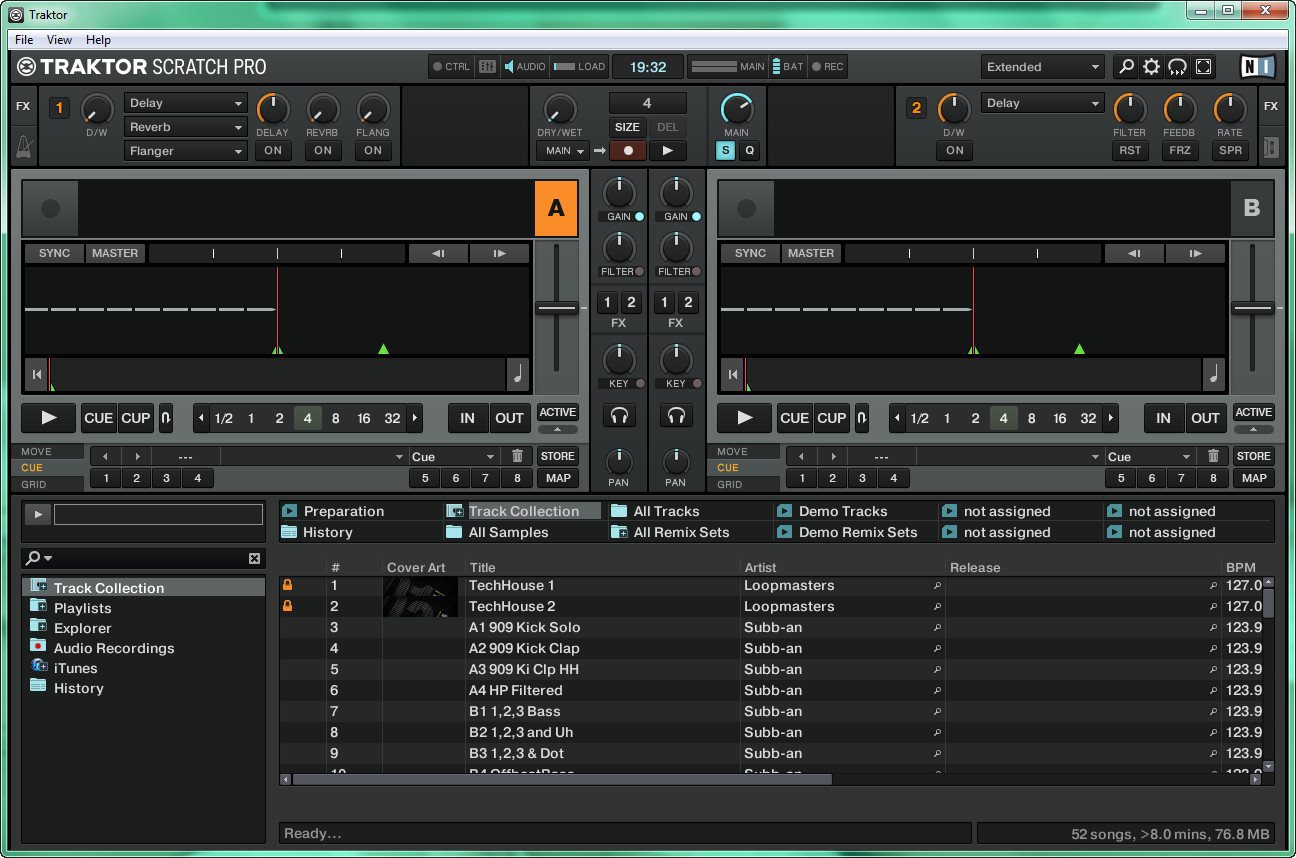Toggle Deck A MASTER
The height and width of the screenshot is (858, 1296).
click(115, 253)
